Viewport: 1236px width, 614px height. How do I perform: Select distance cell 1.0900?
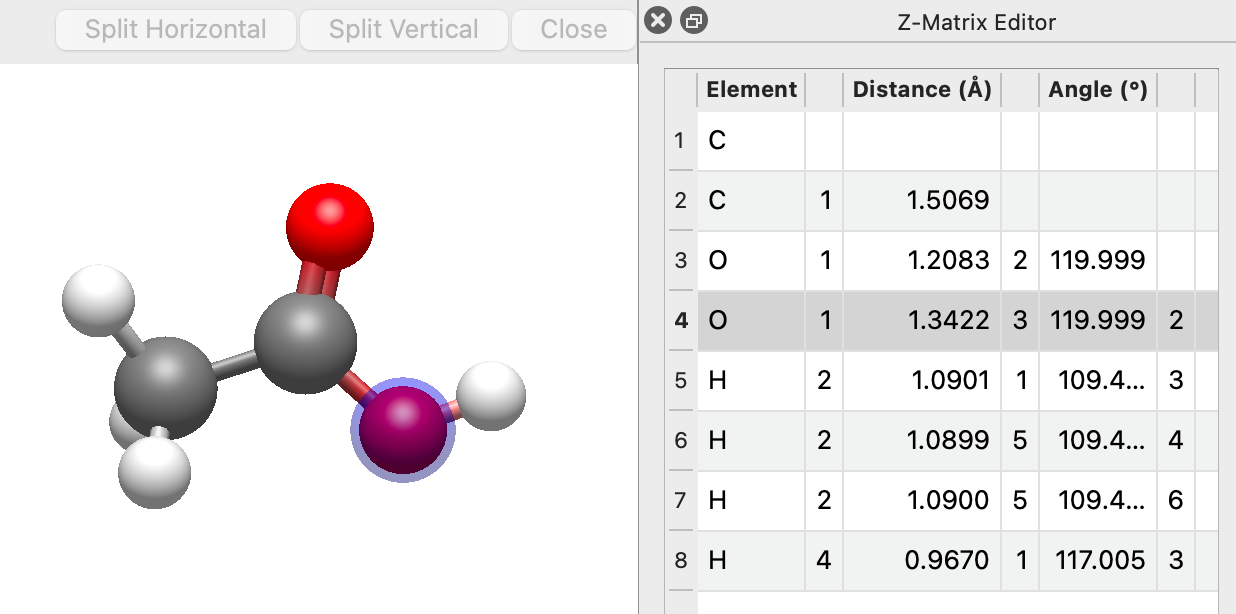point(922,500)
